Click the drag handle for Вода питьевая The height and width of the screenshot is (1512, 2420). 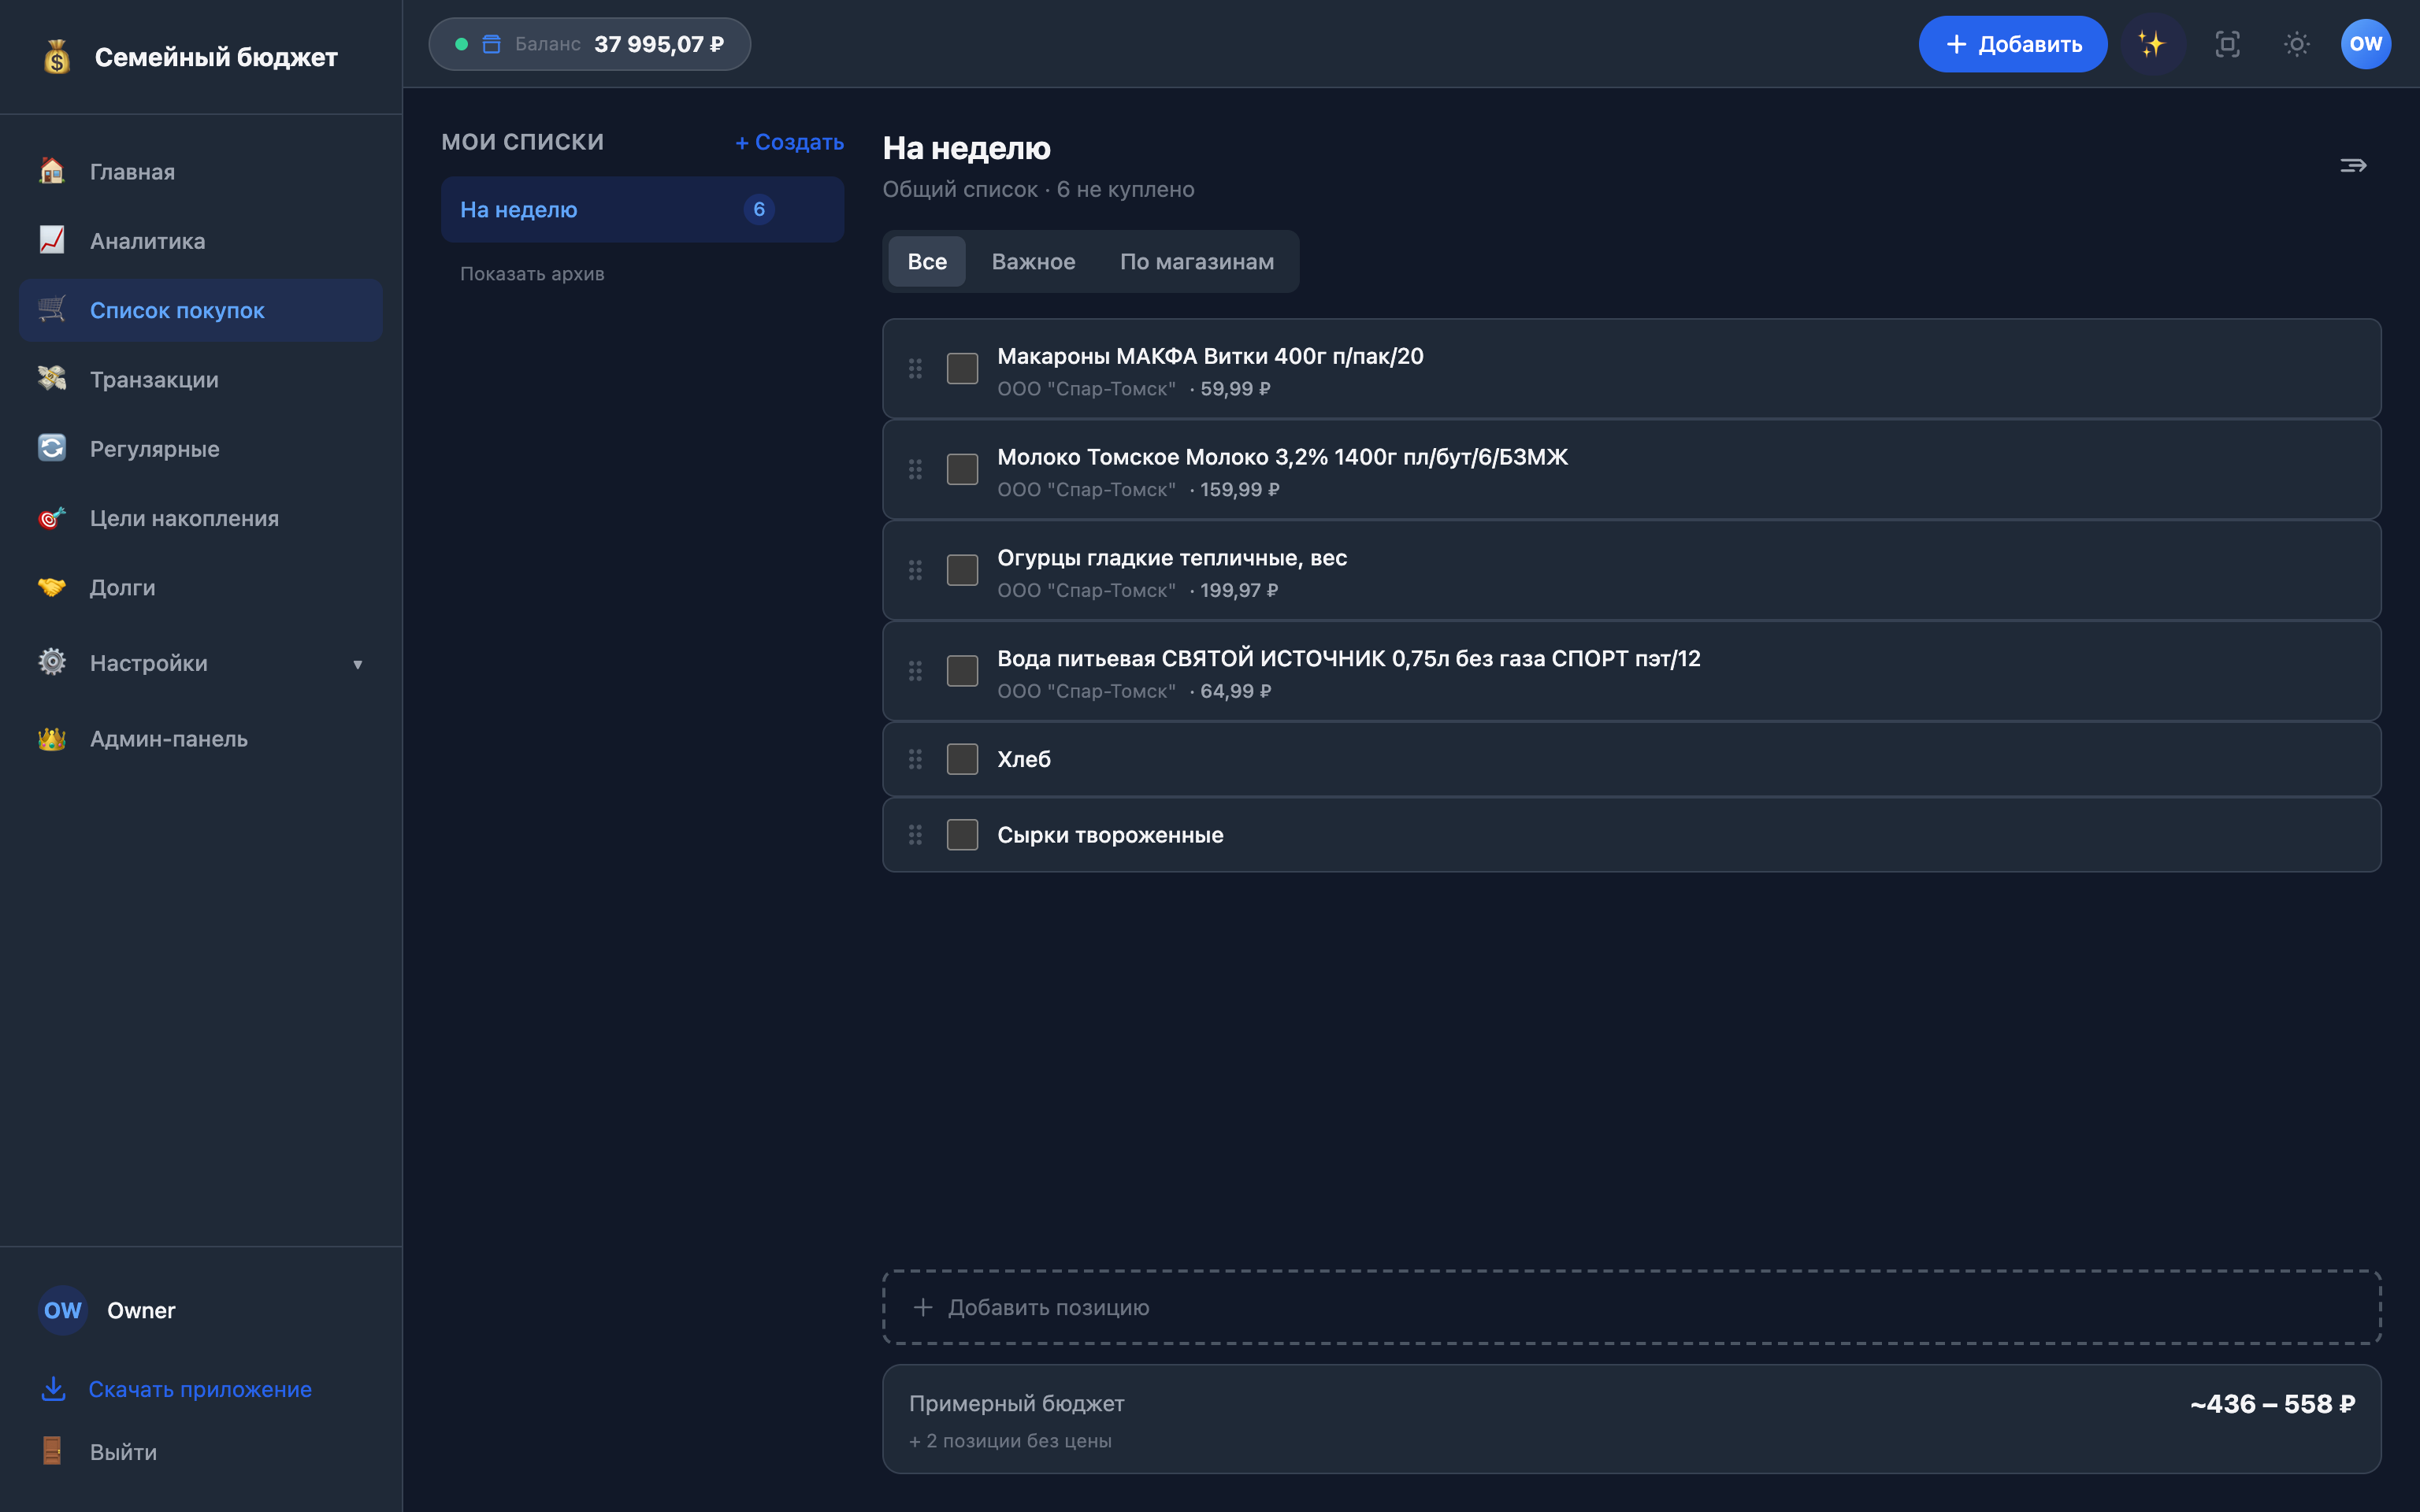[x=915, y=671]
